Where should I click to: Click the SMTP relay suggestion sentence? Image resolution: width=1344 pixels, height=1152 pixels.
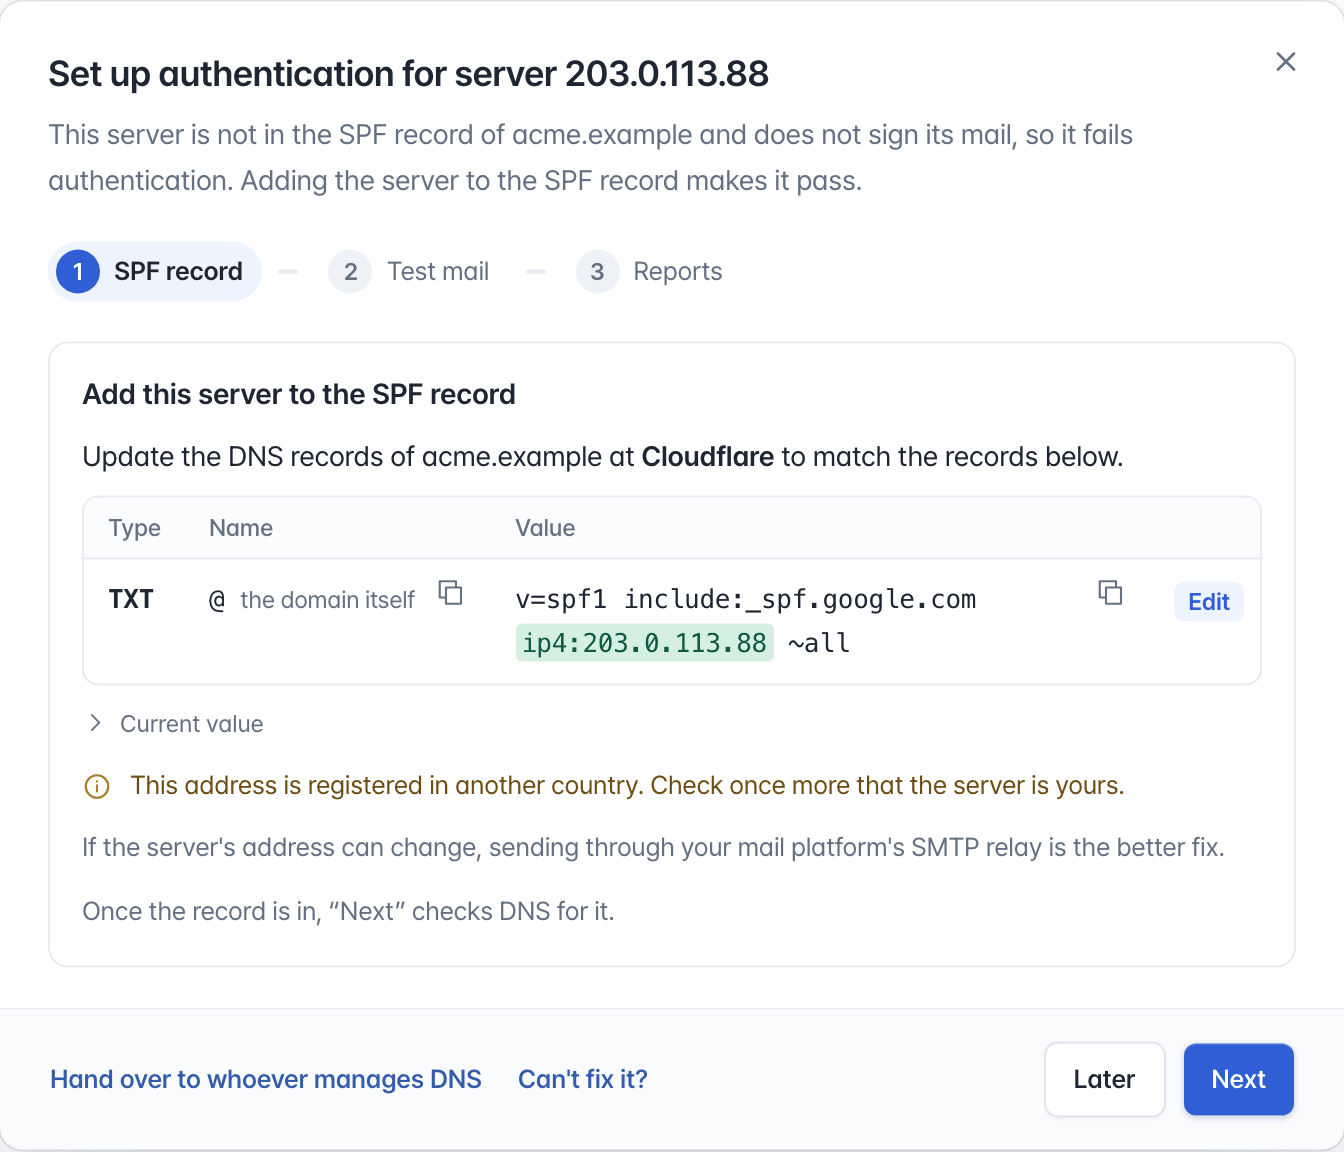coord(653,848)
